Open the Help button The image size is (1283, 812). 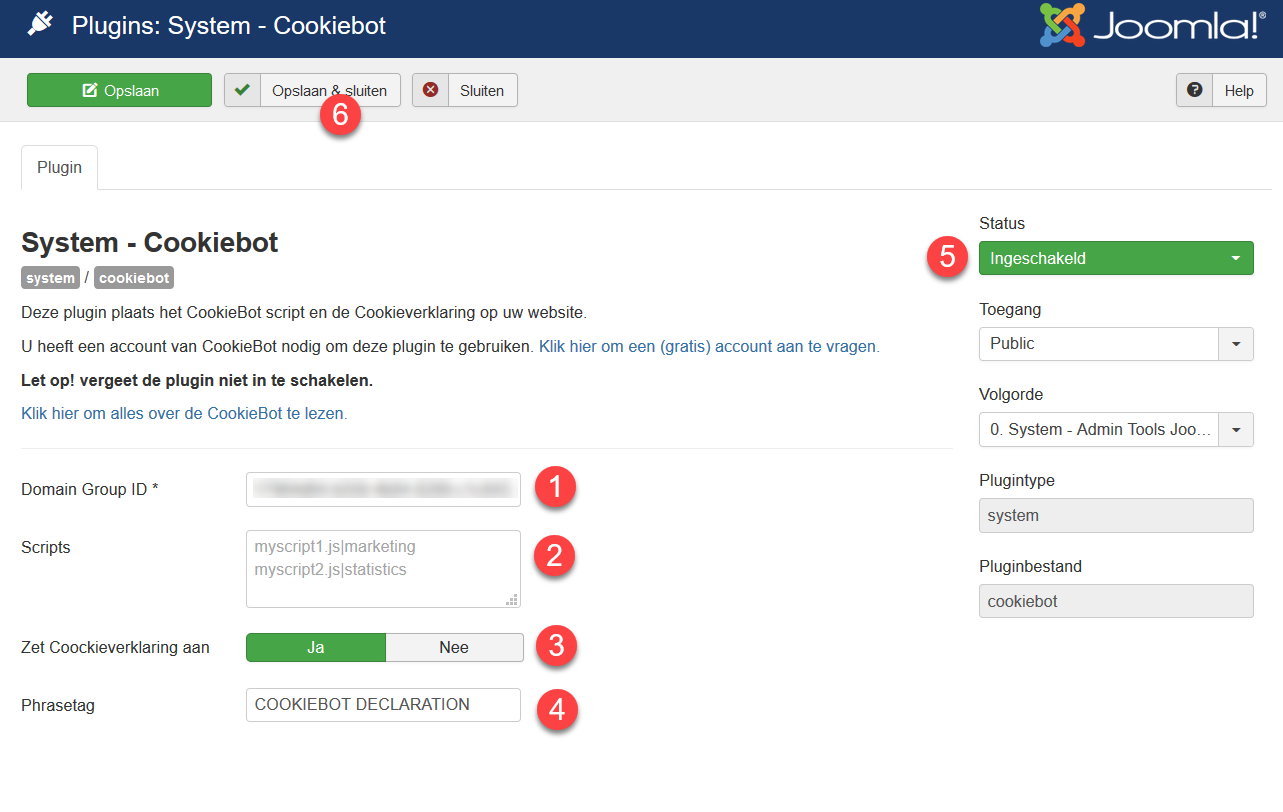click(1221, 90)
